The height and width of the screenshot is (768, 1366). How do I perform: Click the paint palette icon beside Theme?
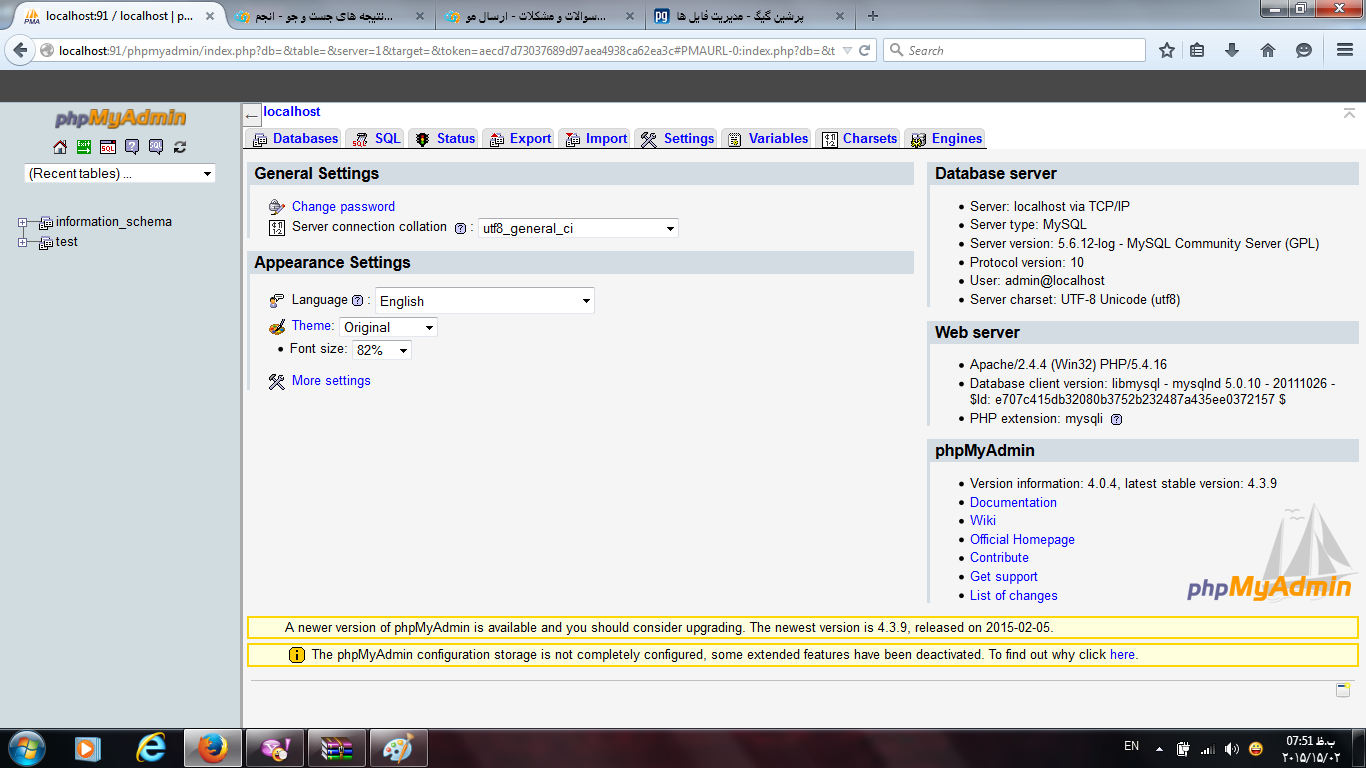pyautogui.click(x=277, y=327)
